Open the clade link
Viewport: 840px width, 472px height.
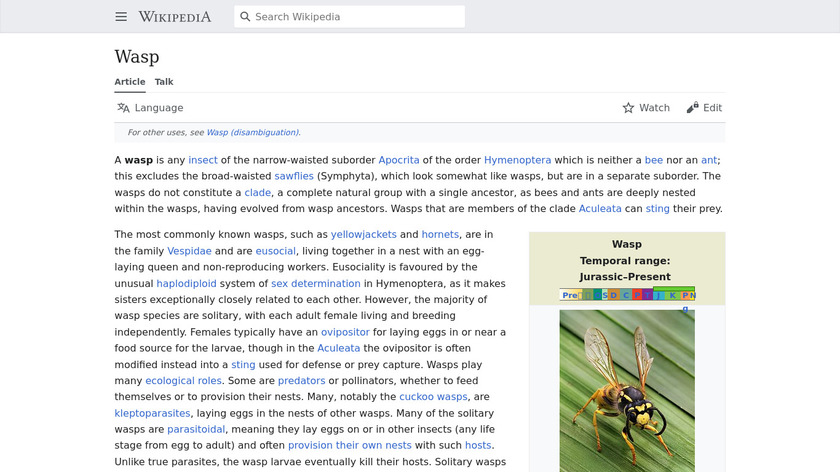pyautogui.click(x=258, y=193)
